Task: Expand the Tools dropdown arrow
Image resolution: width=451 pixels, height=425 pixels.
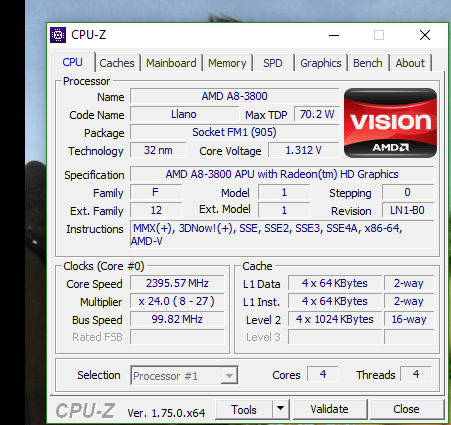Action: click(281, 409)
